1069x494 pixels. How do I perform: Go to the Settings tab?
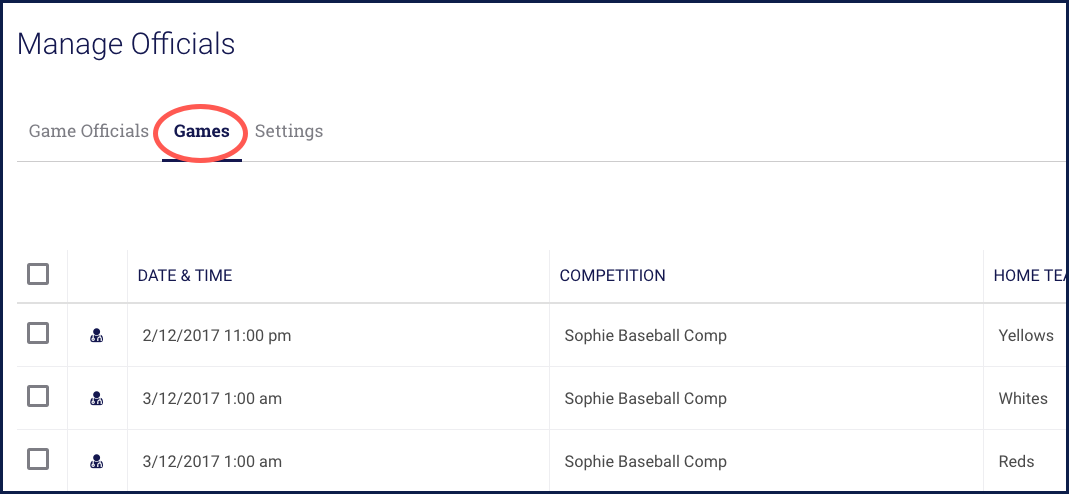point(289,131)
